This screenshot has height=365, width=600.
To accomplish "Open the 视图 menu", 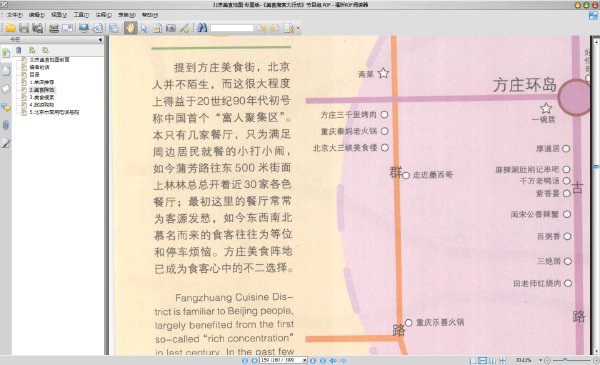I will (x=59, y=15).
